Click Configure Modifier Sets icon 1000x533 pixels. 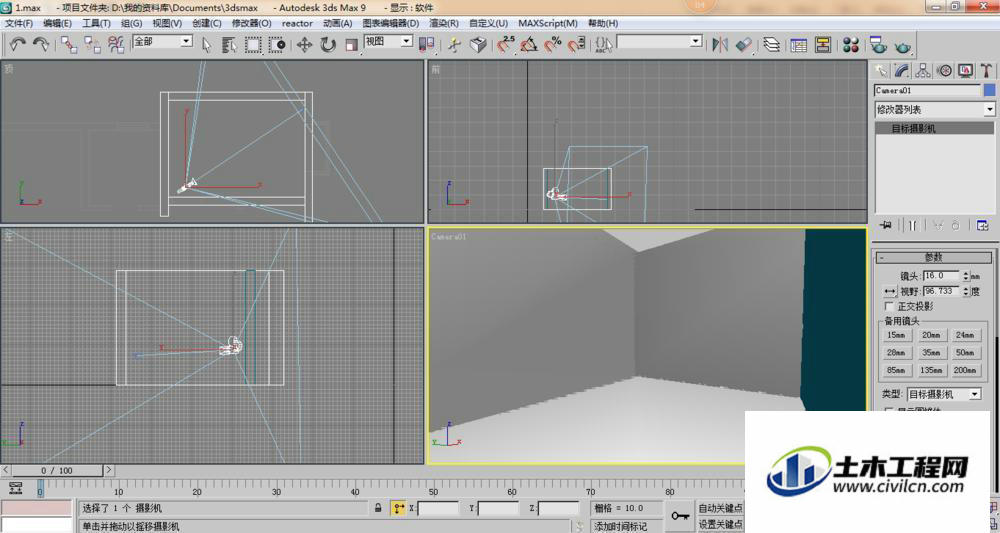tap(982, 225)
